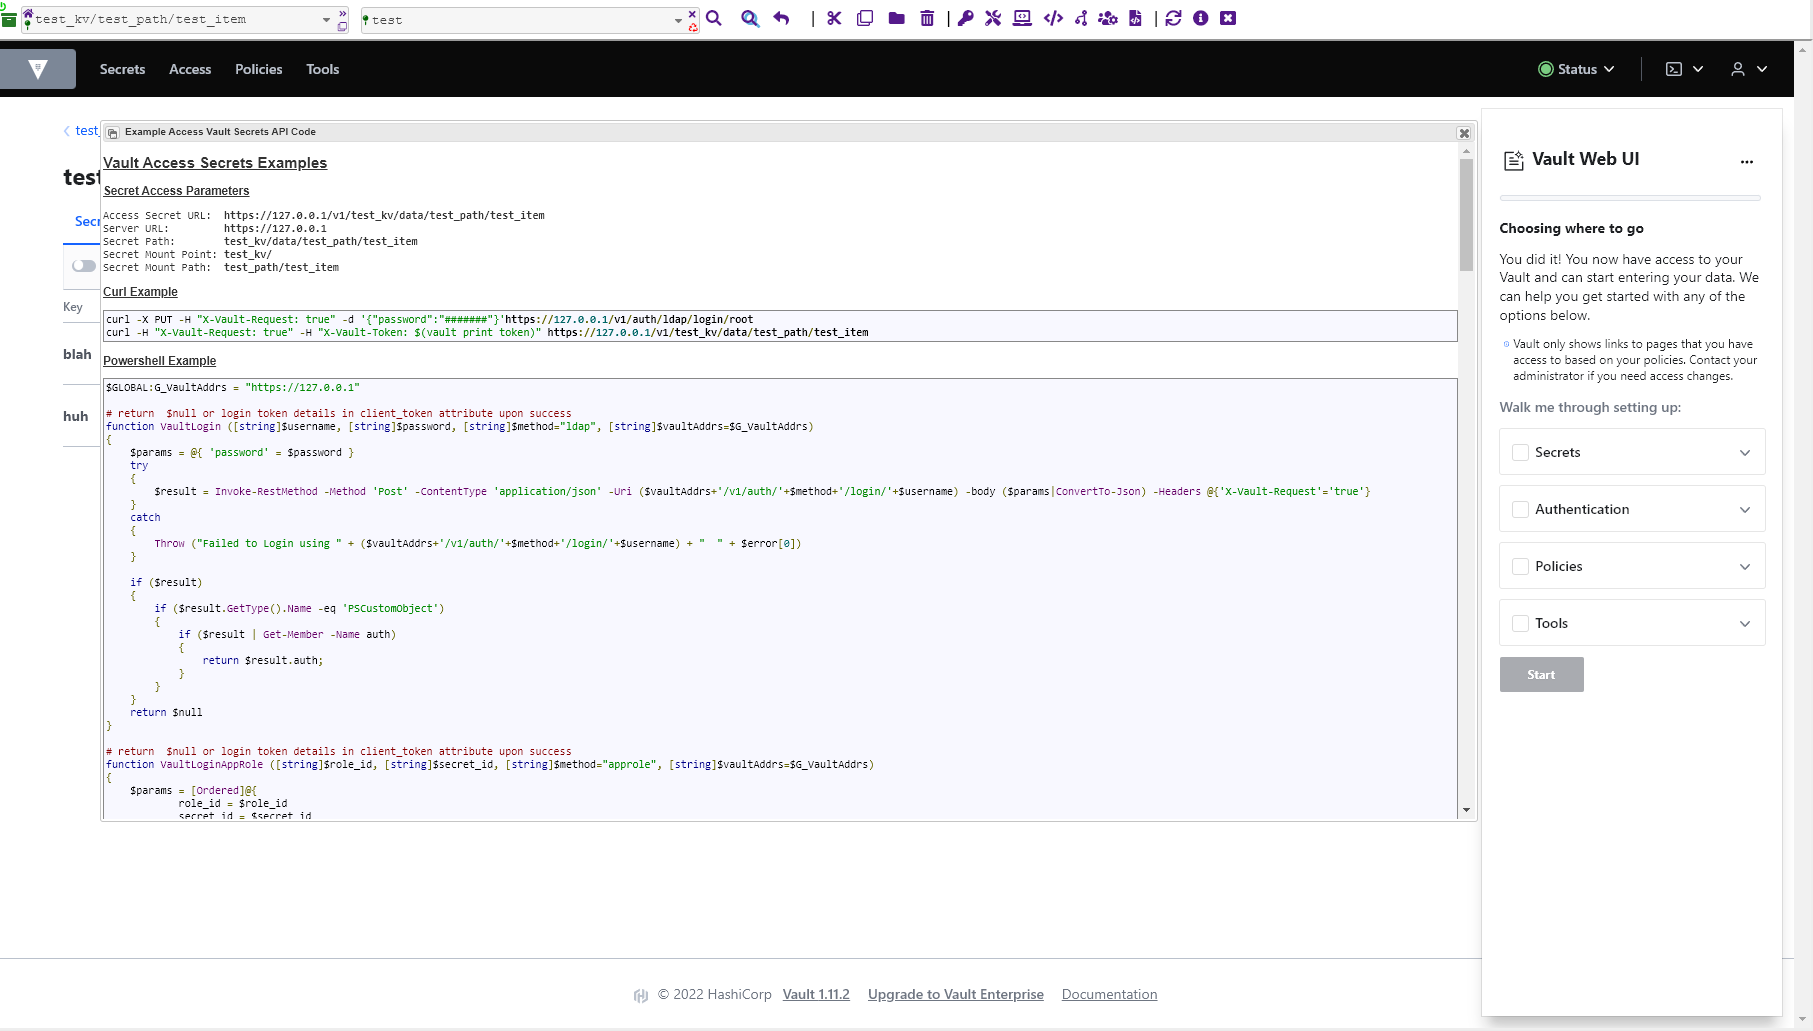Click the Vault Web UI guide icon
The width and height of the screenshot is (1813, 1031).
(1514, 160)
